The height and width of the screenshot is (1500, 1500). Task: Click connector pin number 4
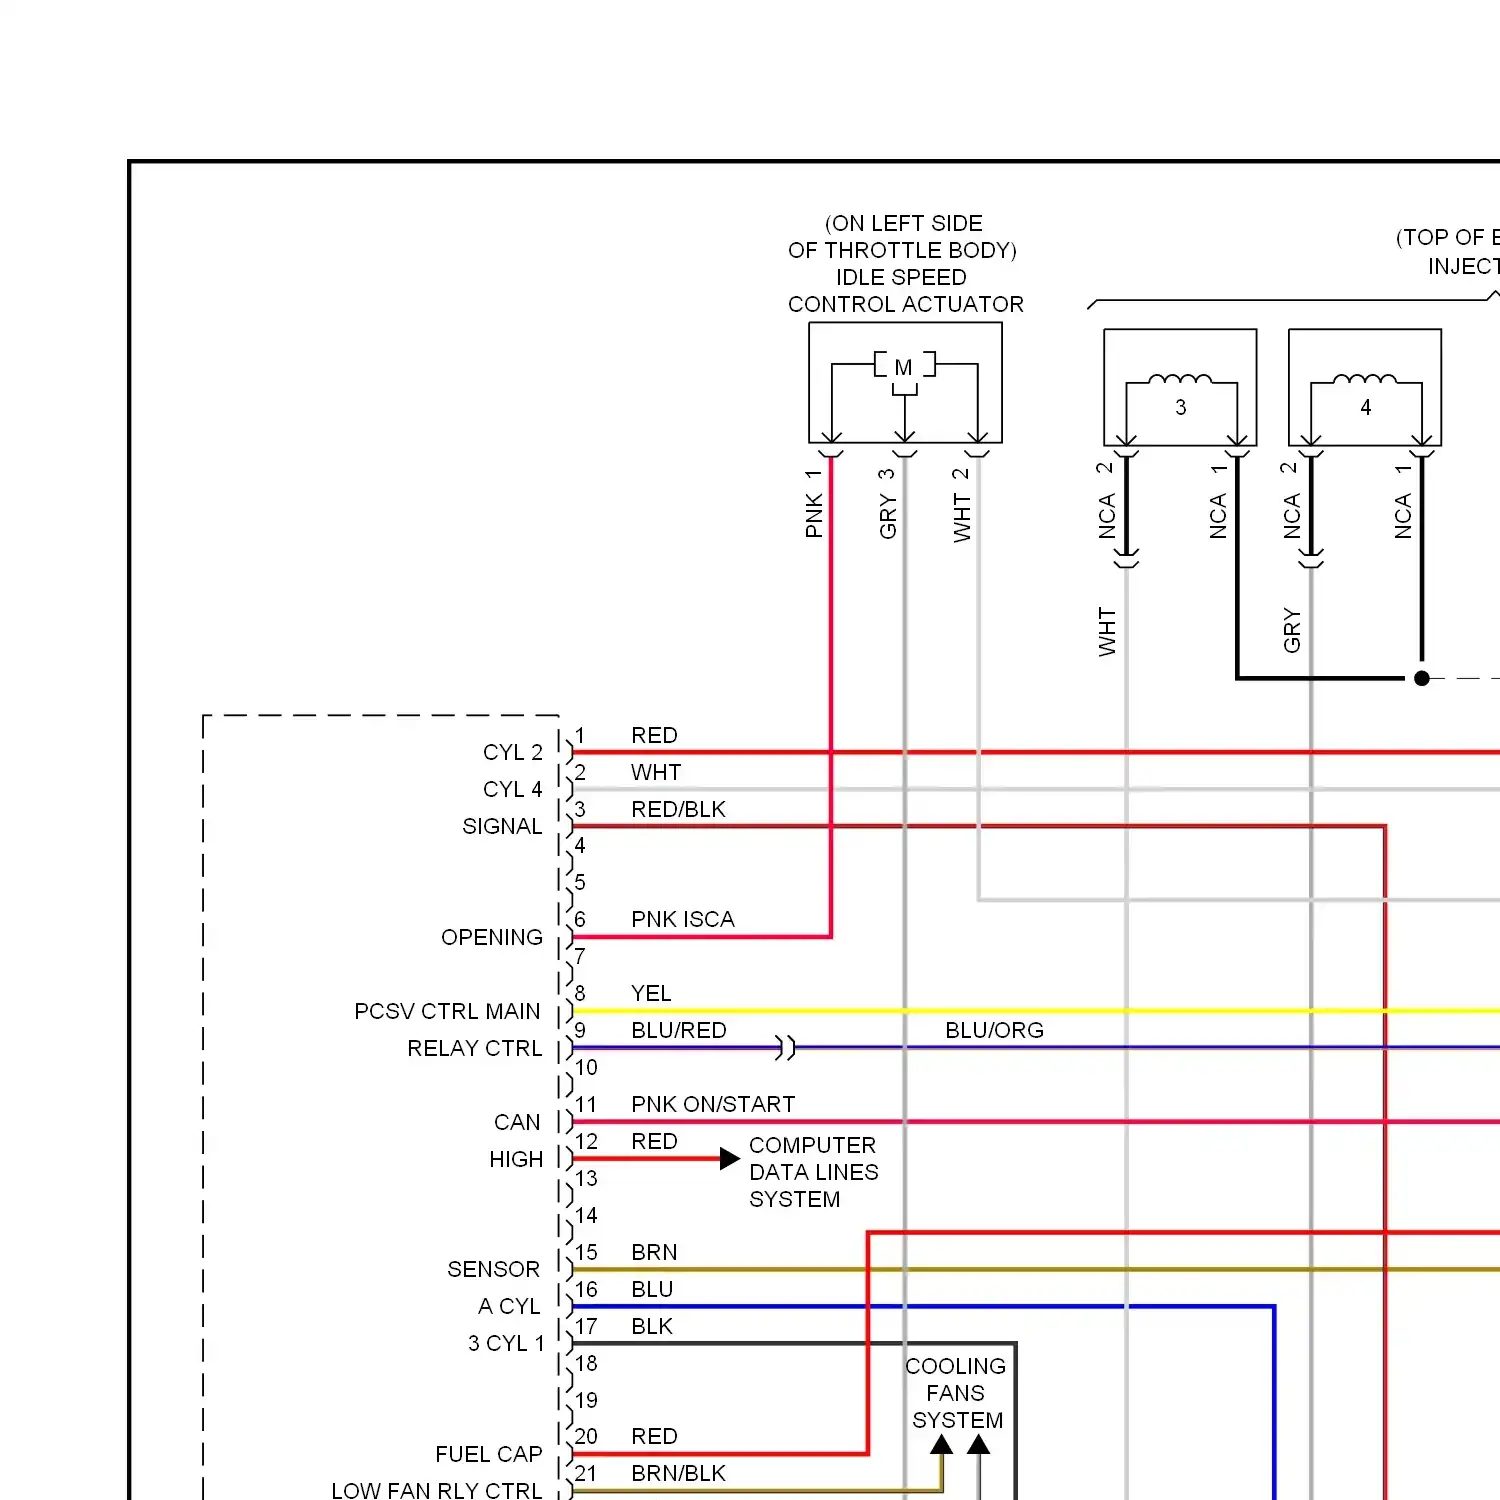point(580,846)
